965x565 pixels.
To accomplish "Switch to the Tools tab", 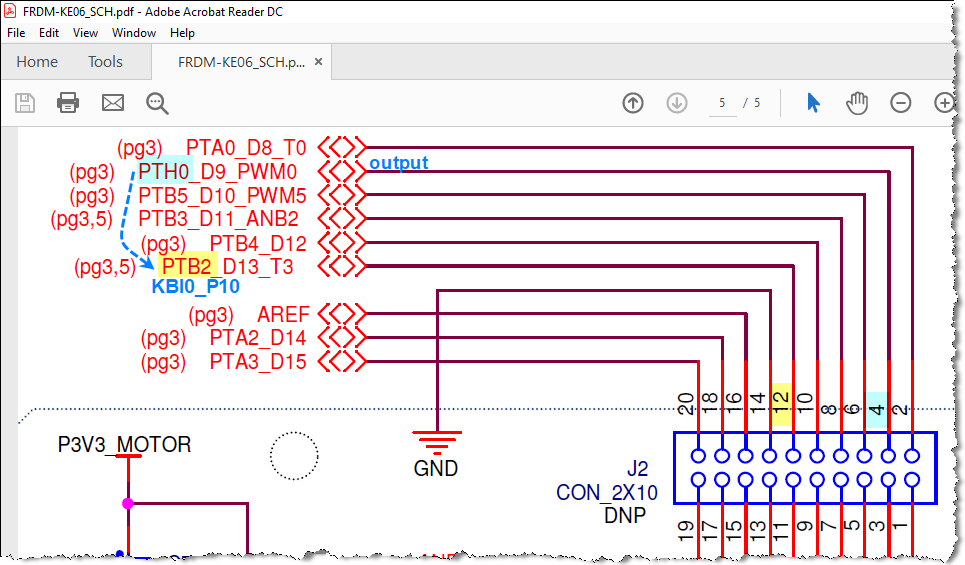I will 105,62.
